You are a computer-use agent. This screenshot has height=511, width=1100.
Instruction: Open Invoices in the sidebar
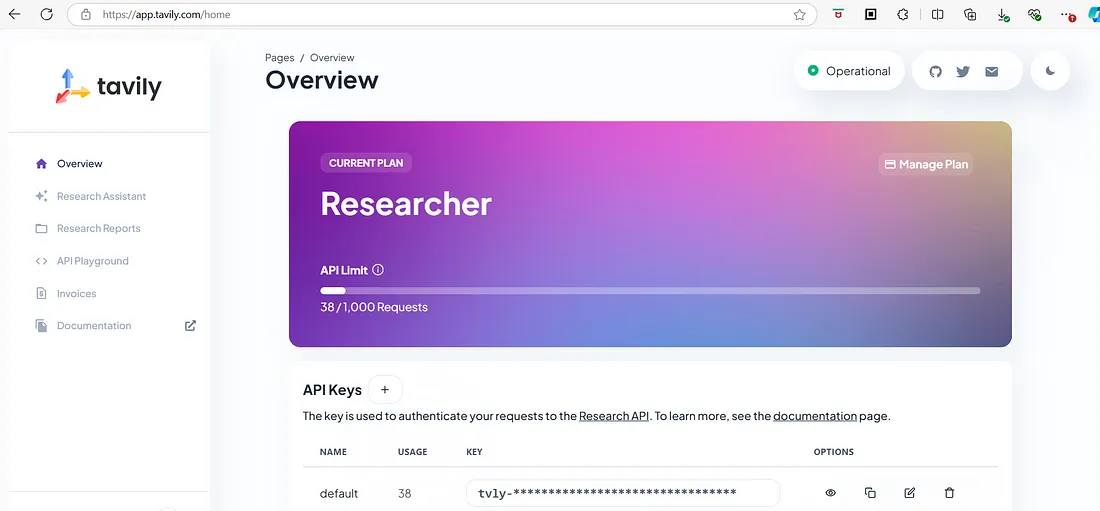click(x=76, y=293)
